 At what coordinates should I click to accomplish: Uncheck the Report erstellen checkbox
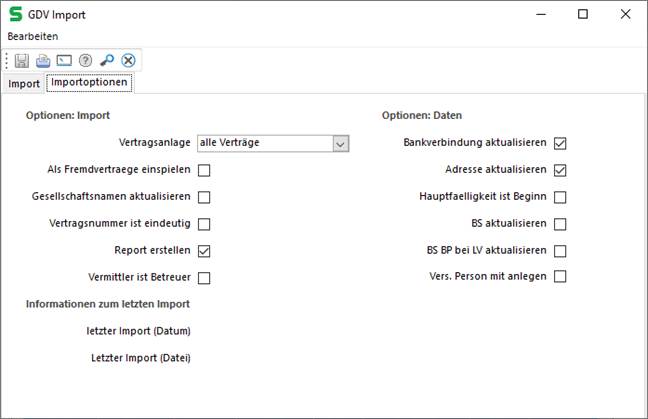point(204,250)
